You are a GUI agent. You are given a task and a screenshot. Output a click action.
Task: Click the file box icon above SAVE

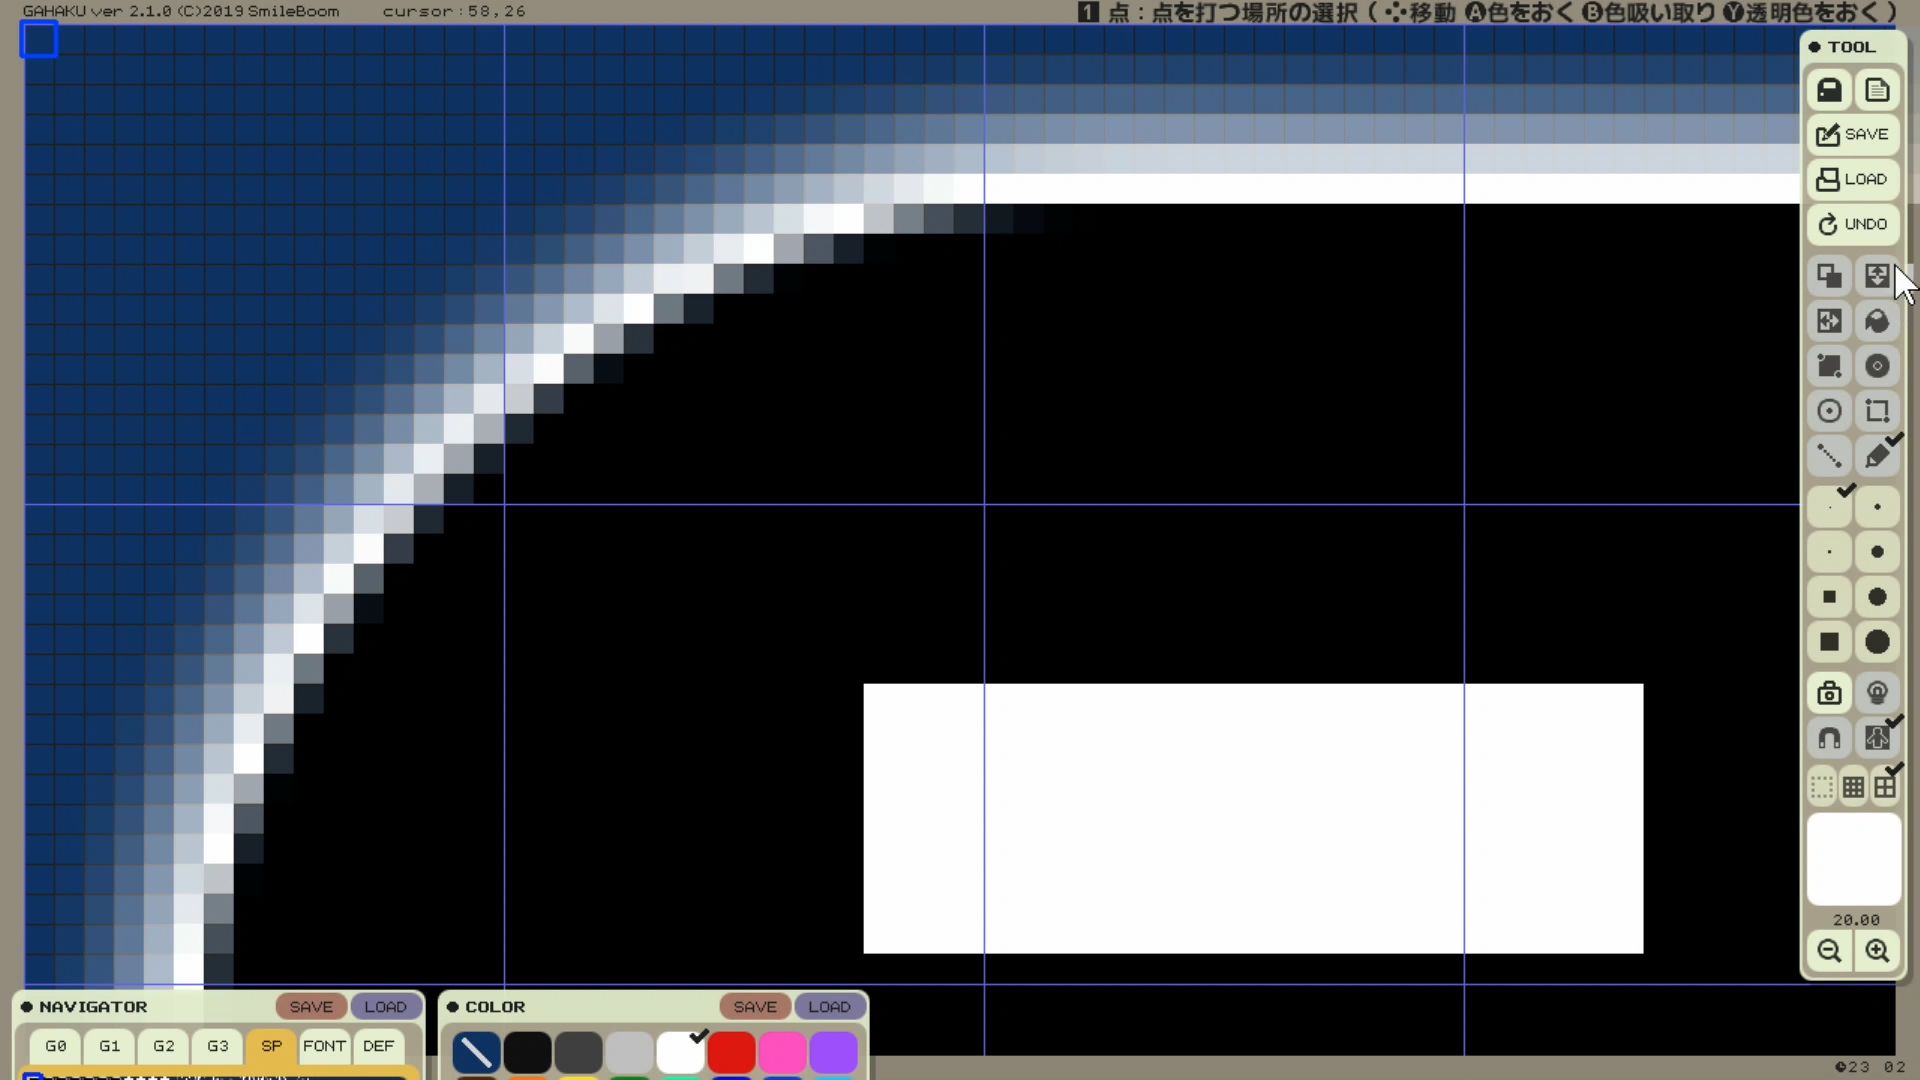pos(1829,90)
